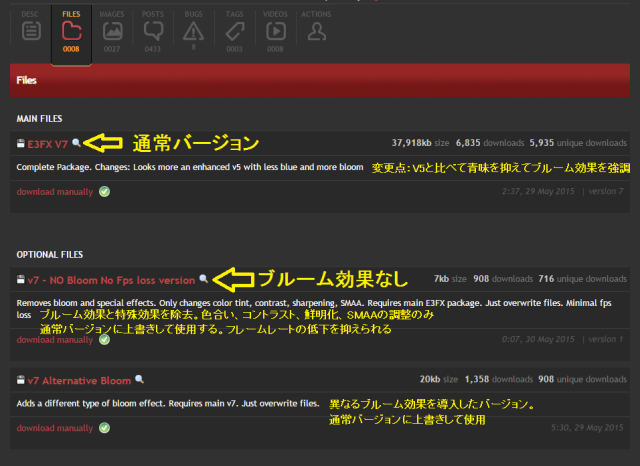Image resolution: width=640 pixels, height=466 pixels.
Task: Click floppy disk icon beside v7 Alternative Bloom
Action: pos(20,380)
